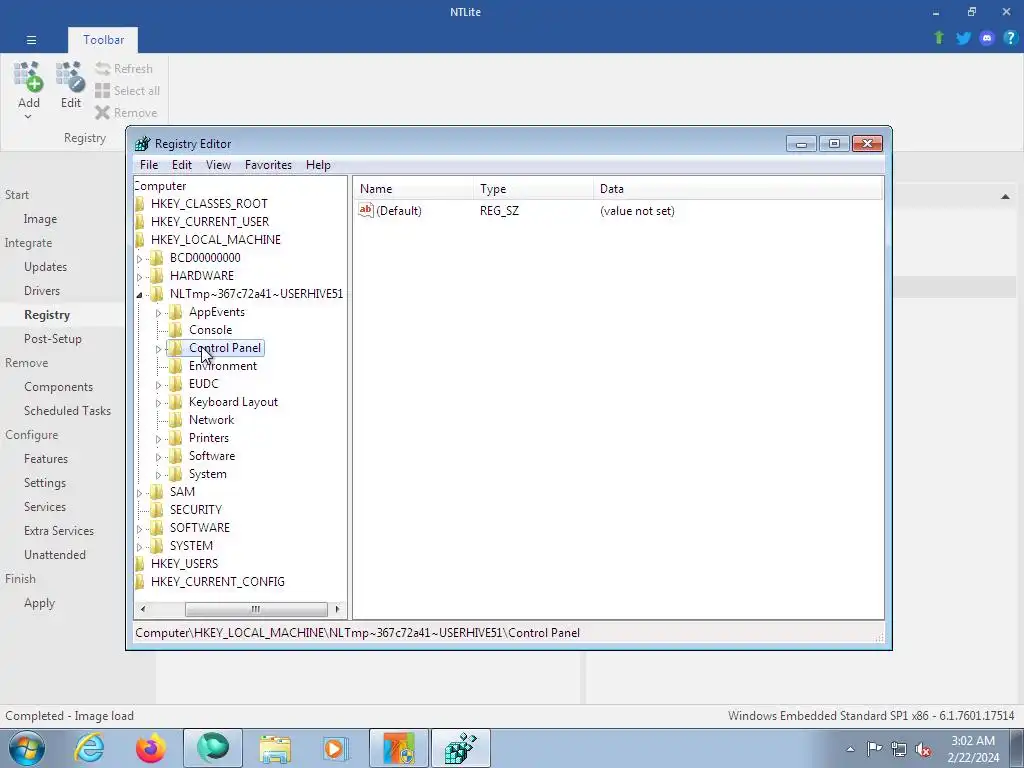The height and width of the screenshot is (768, 1024).
Task: Select the HKEY_CURRENT_USER key
Action: click(x=210, y=222)
